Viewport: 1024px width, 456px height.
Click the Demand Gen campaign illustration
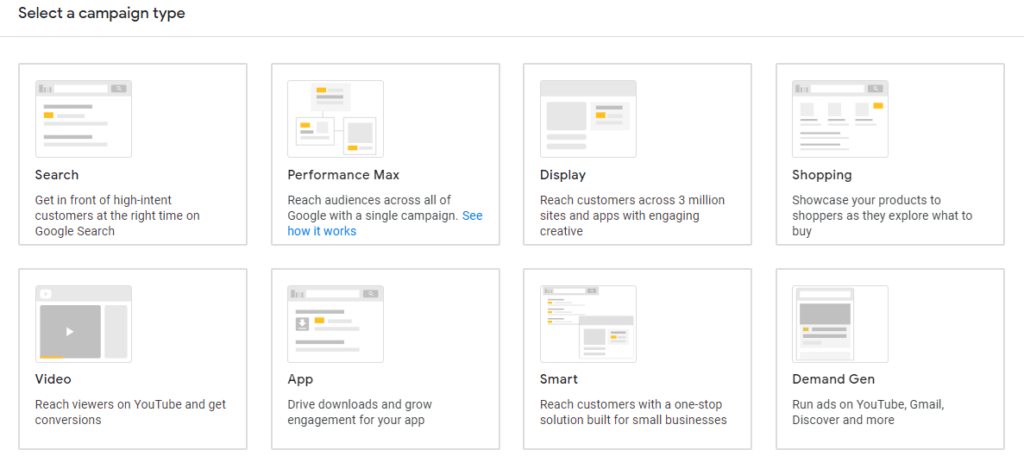(840, 324)
